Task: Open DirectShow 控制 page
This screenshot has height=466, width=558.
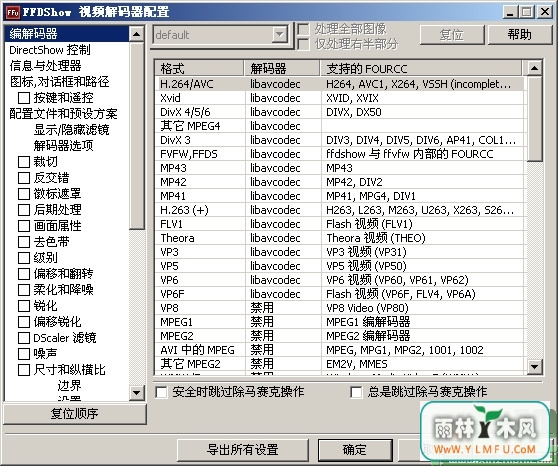Action: tap(50, 50)
